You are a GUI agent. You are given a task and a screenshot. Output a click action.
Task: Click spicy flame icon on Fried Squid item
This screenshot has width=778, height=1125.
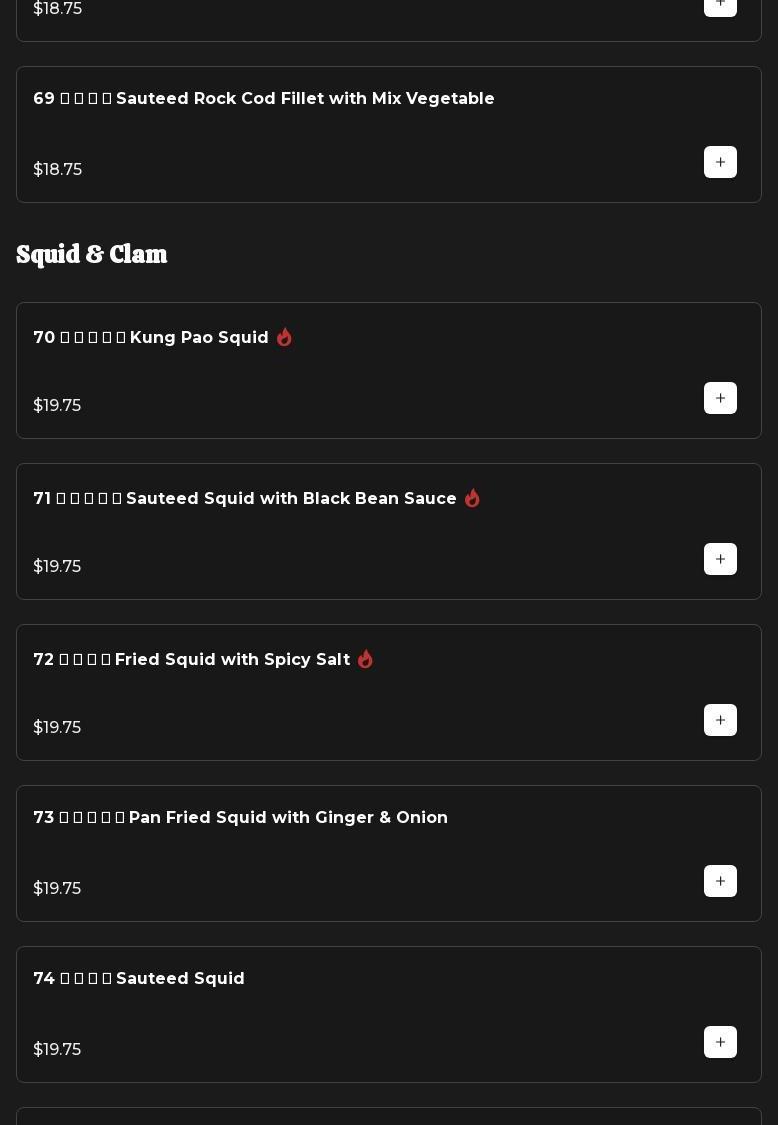pyautogui.click(x=366, y=659)
